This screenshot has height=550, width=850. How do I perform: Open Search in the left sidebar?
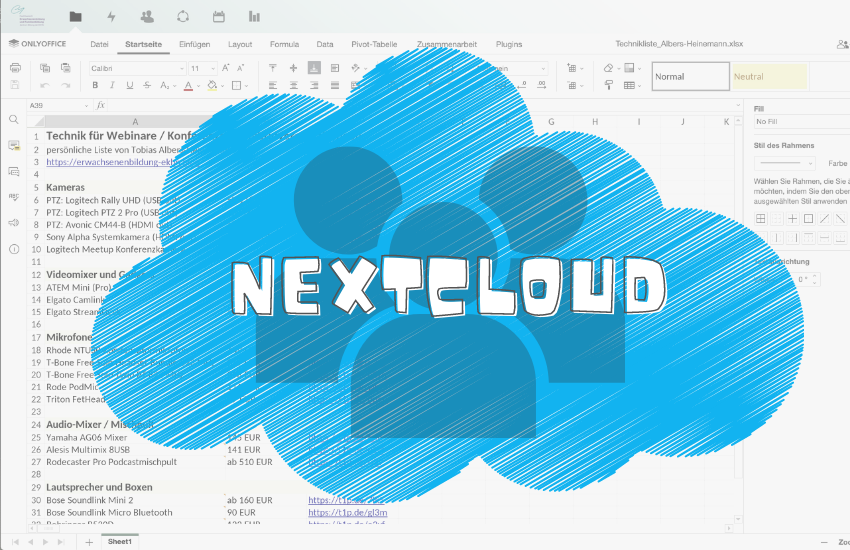tap(14, 120)
